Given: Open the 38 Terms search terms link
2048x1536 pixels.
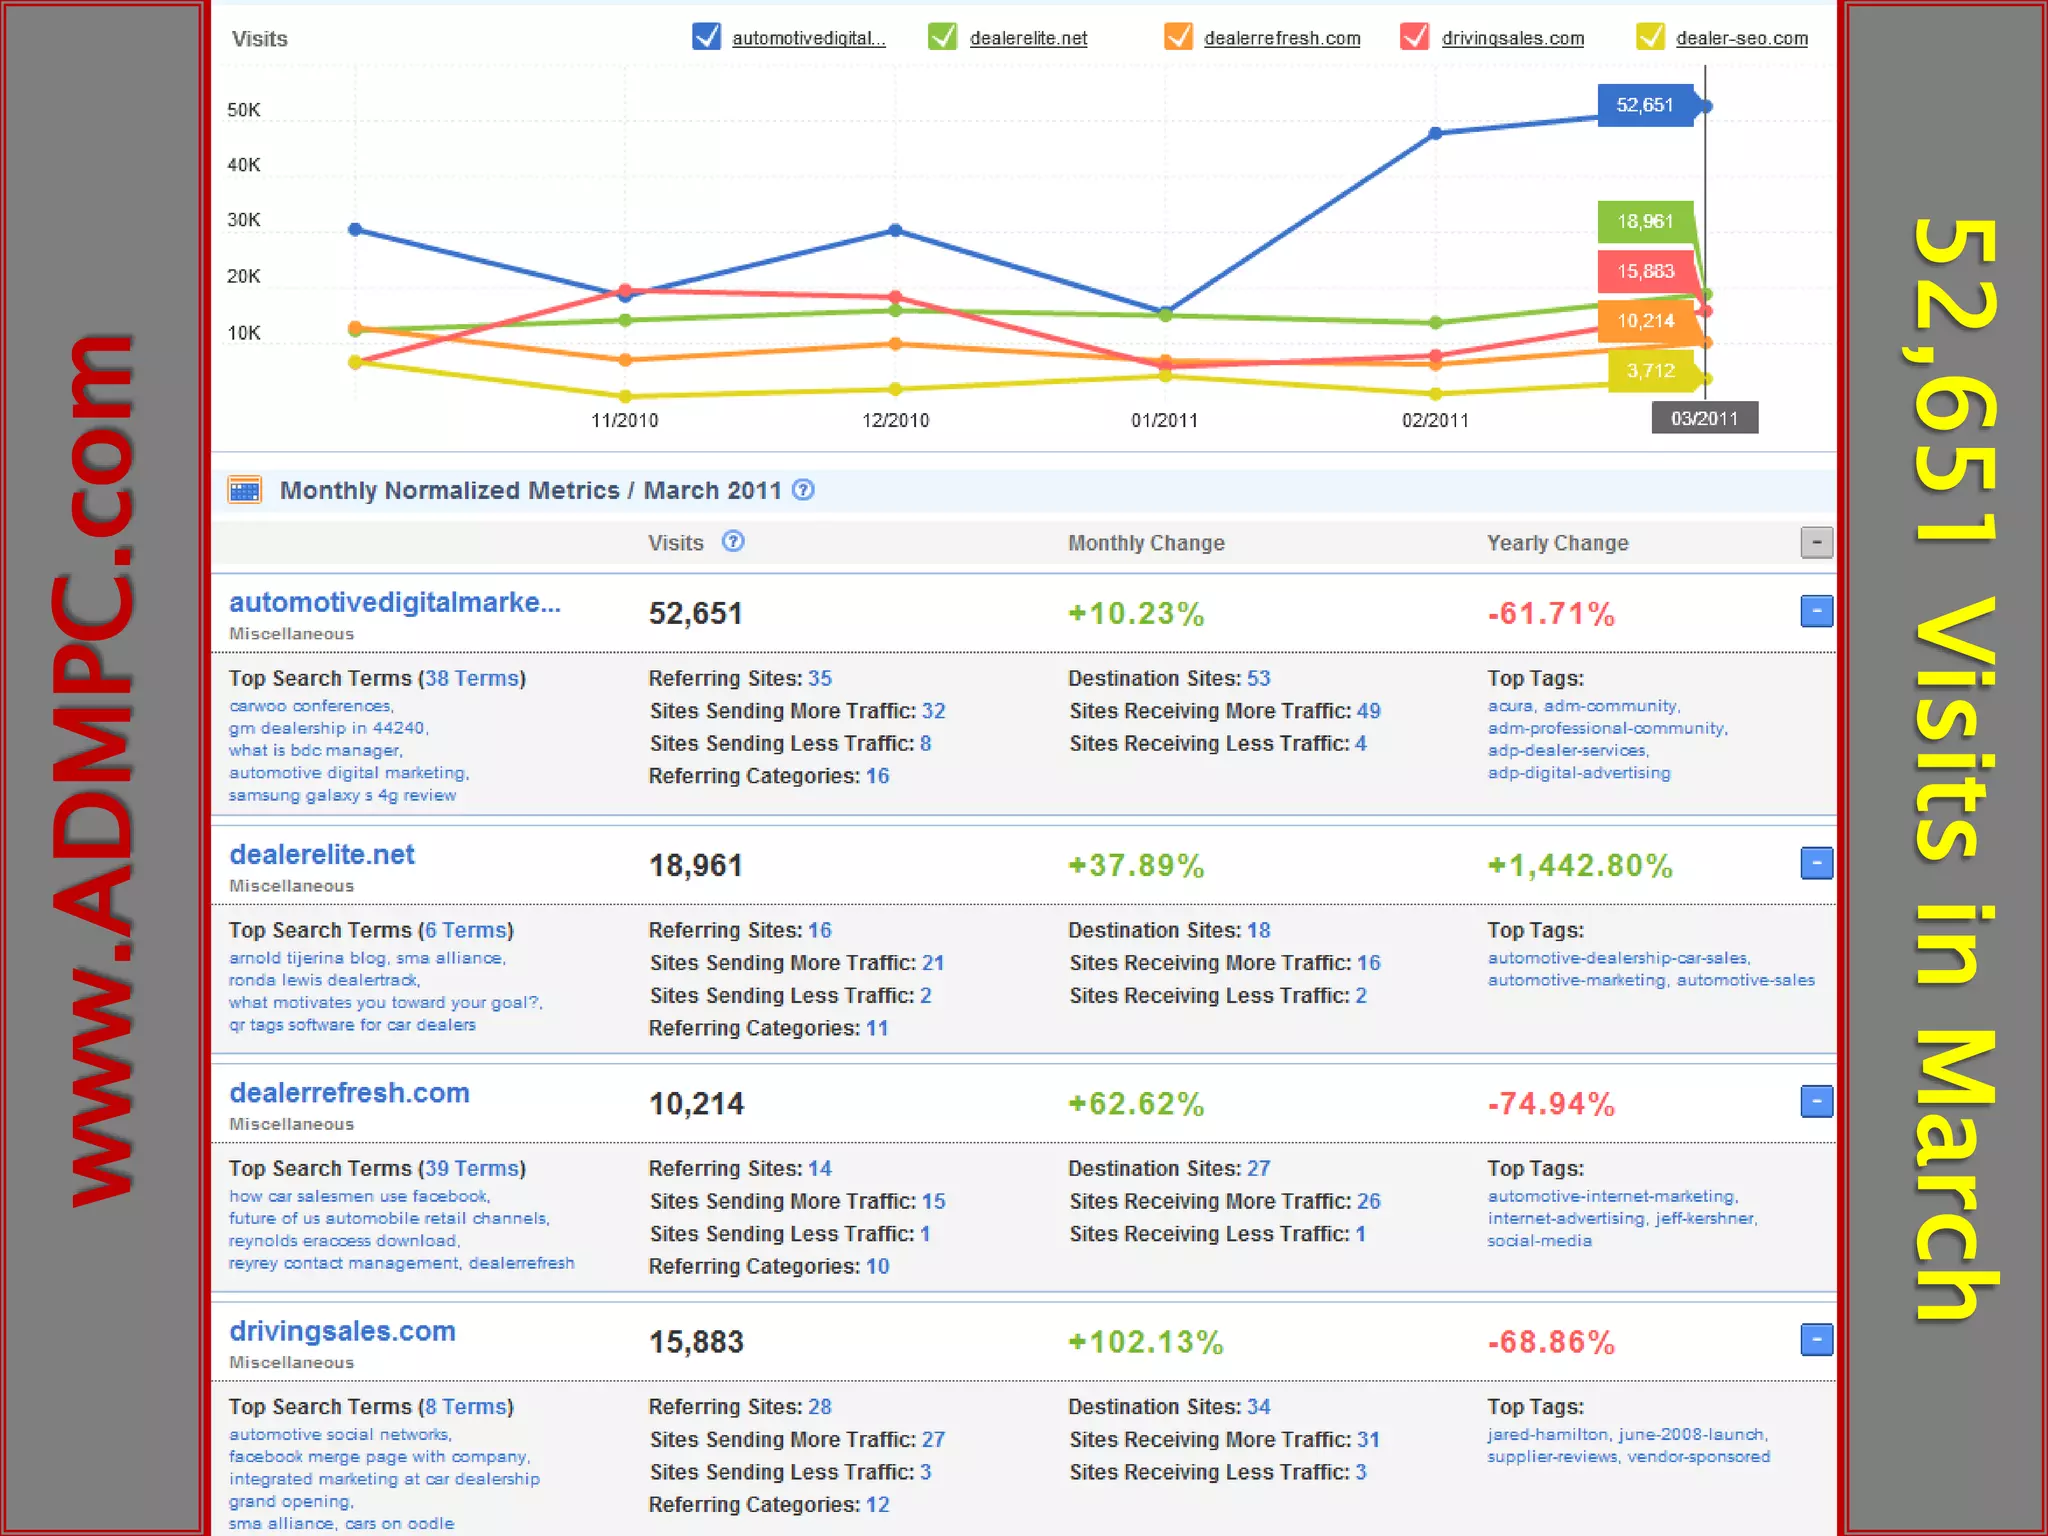Looking at the screenshot, I should 472,678.
